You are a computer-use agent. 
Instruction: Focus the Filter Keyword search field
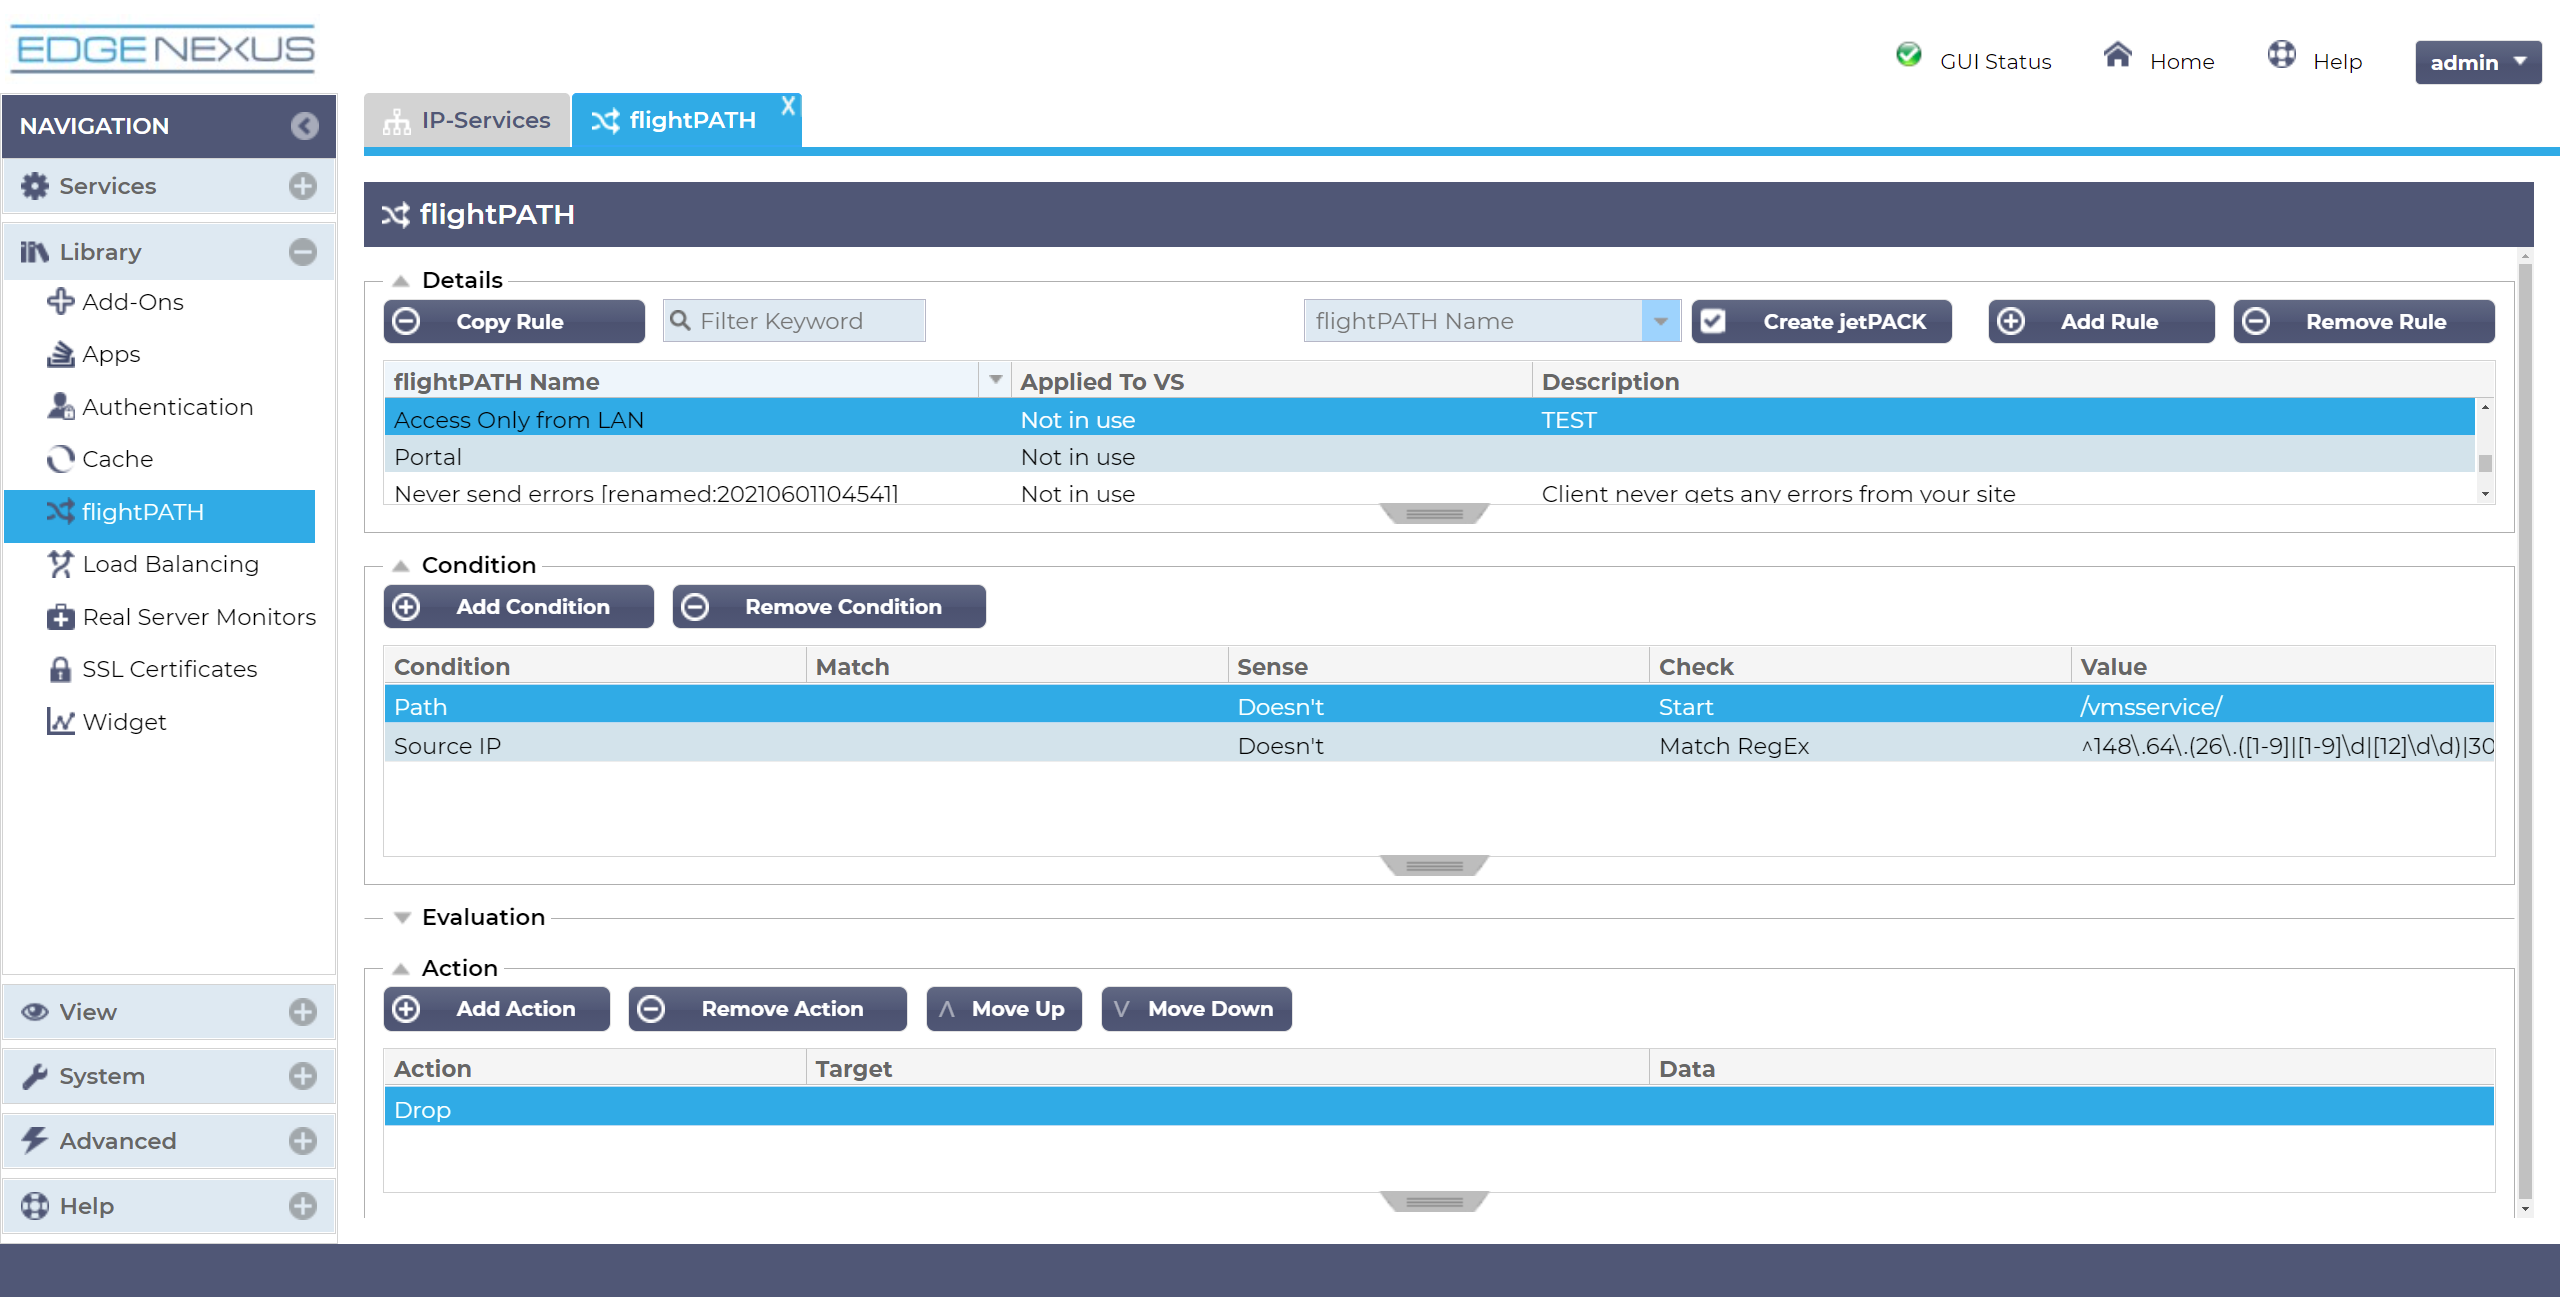[x=794, y=321]
